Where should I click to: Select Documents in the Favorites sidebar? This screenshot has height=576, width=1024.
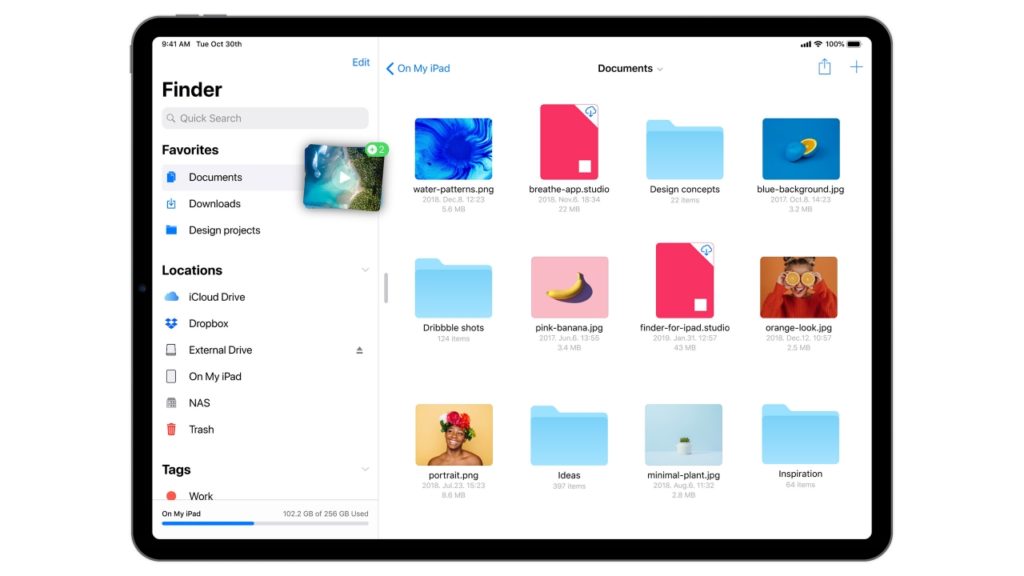click(215, 177)
